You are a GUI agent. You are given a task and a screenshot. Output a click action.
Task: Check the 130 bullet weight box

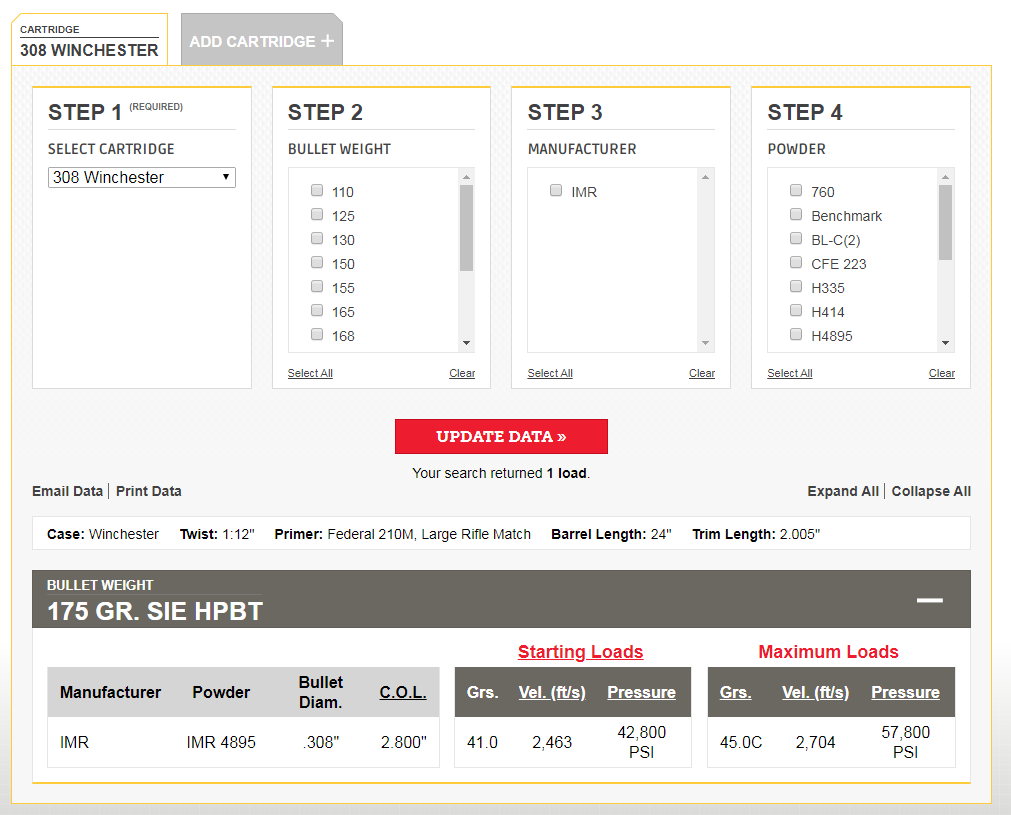317,238
